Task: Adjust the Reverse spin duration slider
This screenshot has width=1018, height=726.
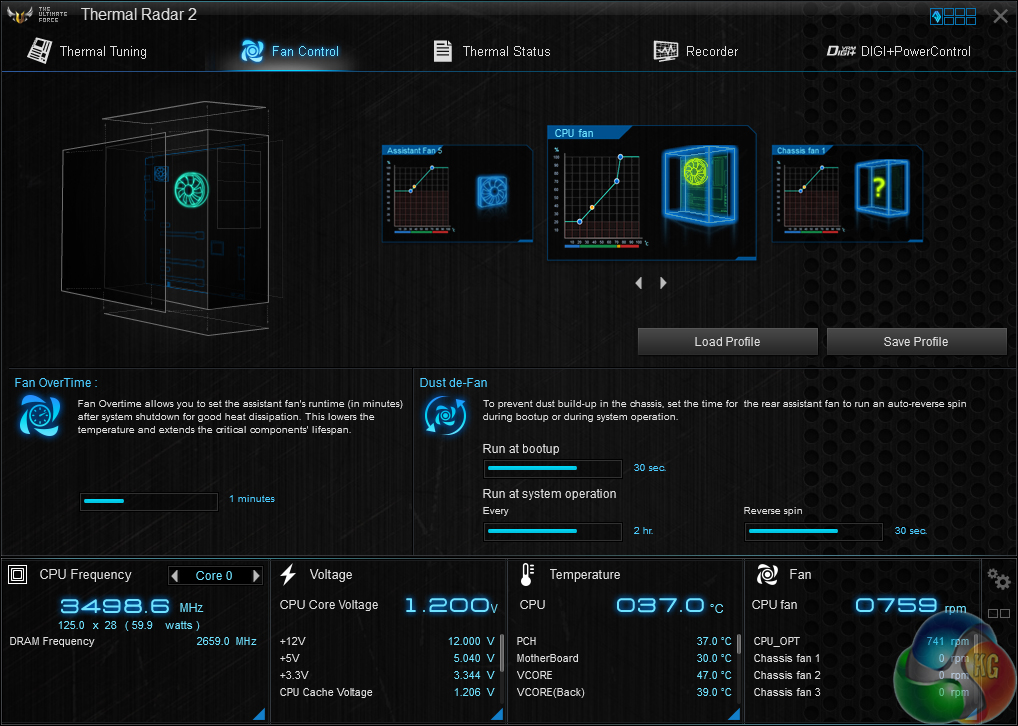Action: (x=813, y=531)
